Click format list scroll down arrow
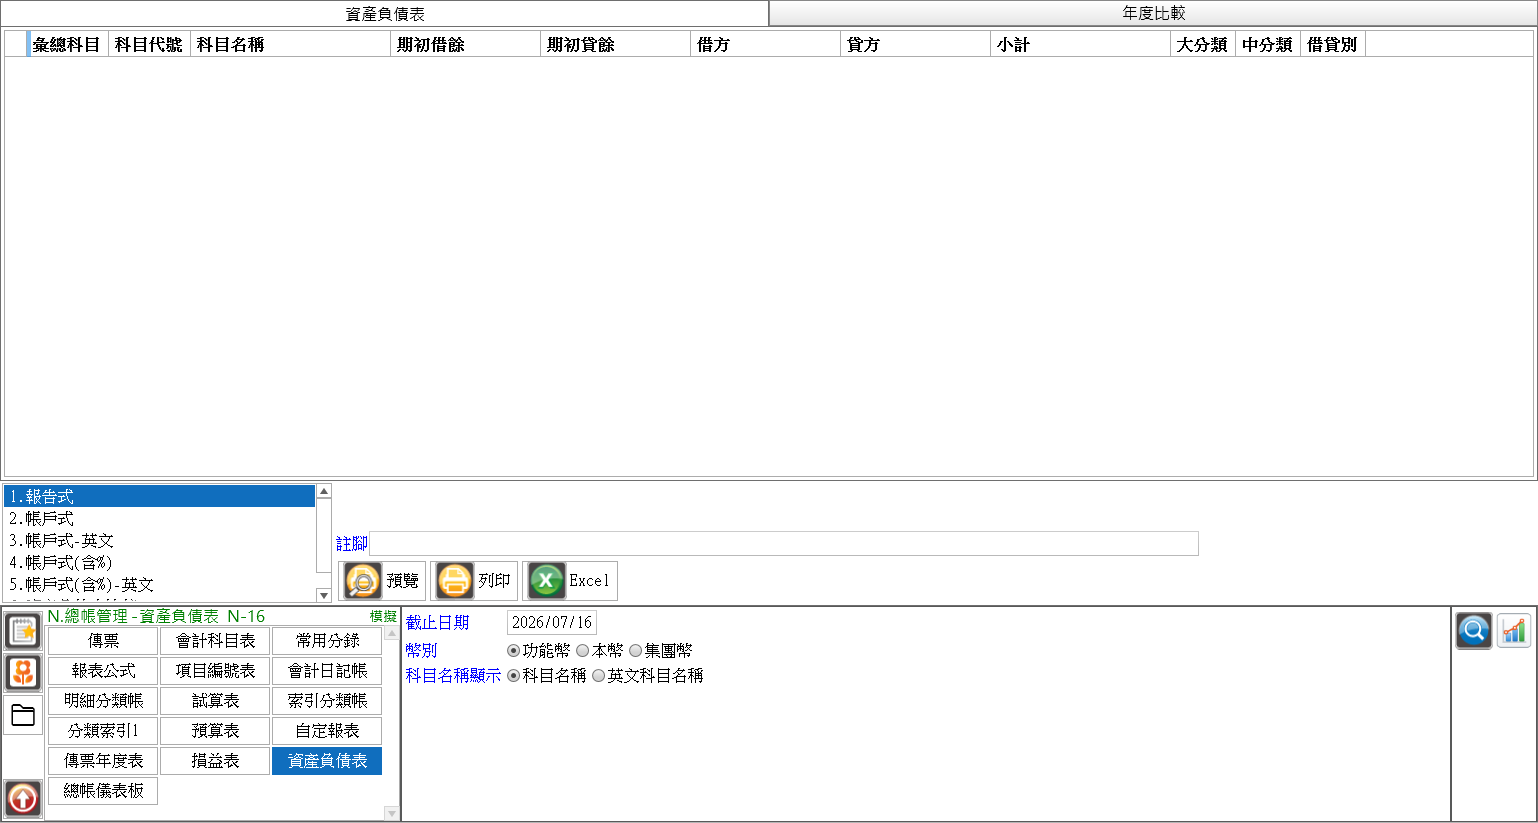The height and width of the screenshot is (823, 1538). [x=323, y=595]
